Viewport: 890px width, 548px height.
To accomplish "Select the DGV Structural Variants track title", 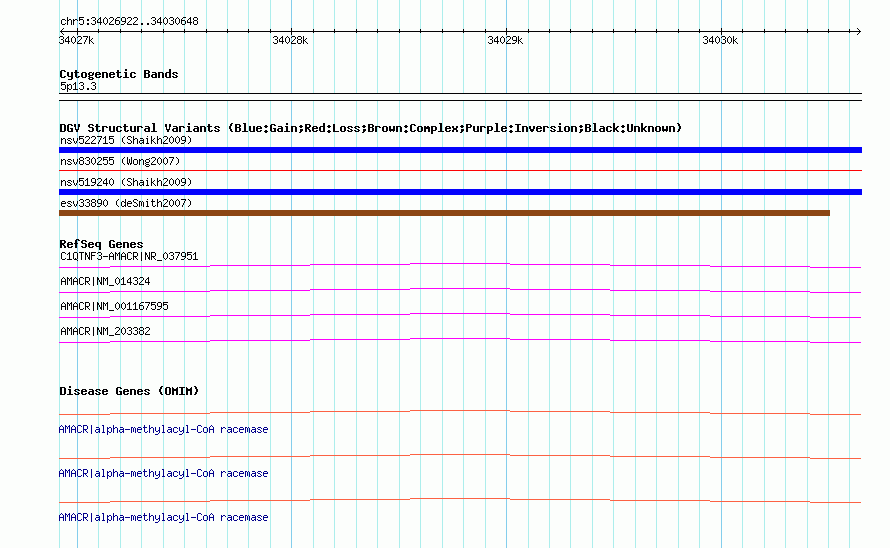I will point(370,128).
